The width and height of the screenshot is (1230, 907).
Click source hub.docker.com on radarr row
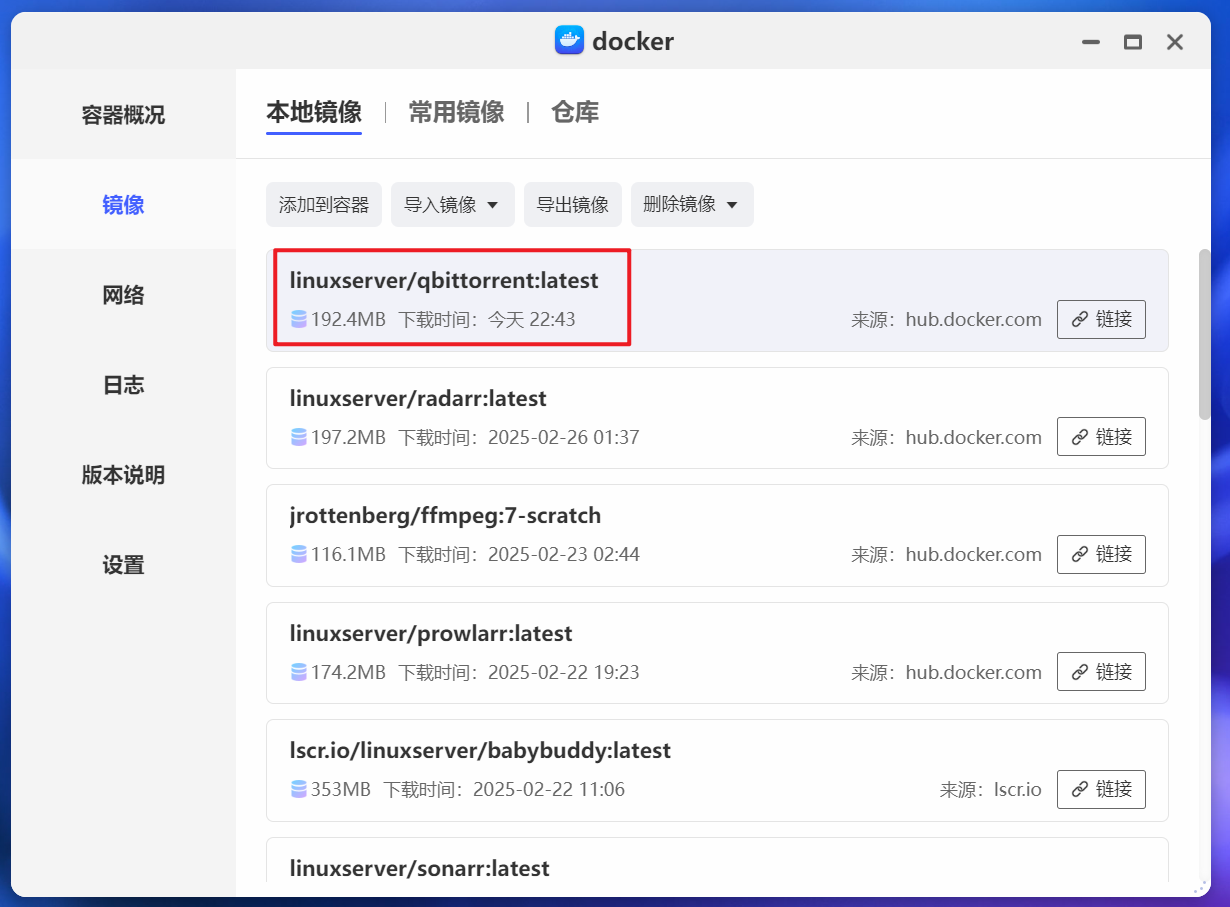[x=974, y=437]
